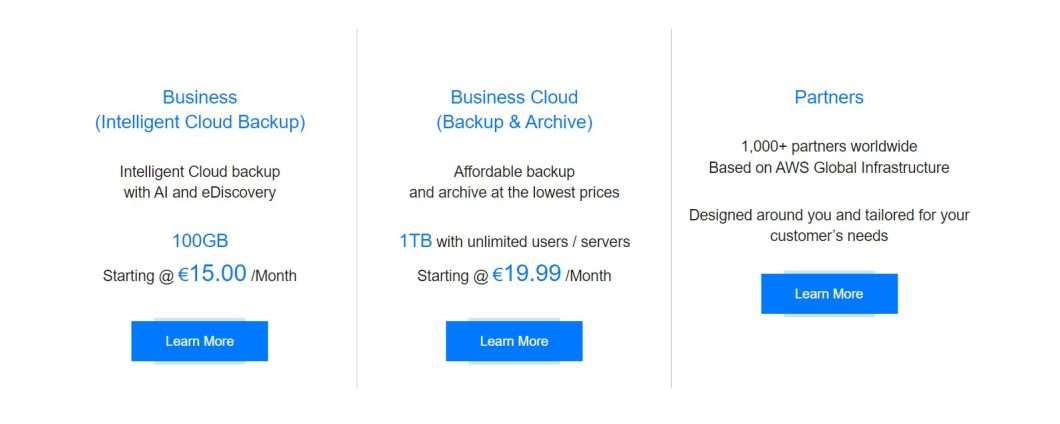Click the €19.99 price

tap(526, 274)
